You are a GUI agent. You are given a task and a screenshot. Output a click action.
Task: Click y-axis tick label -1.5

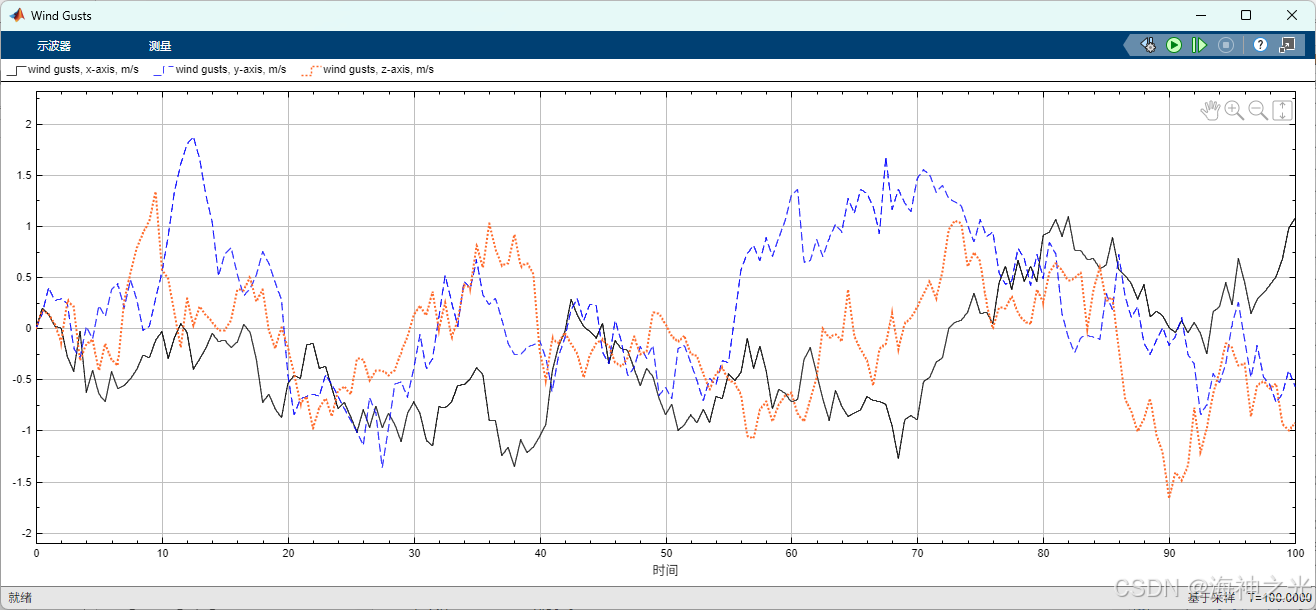[x=21, y=481]
